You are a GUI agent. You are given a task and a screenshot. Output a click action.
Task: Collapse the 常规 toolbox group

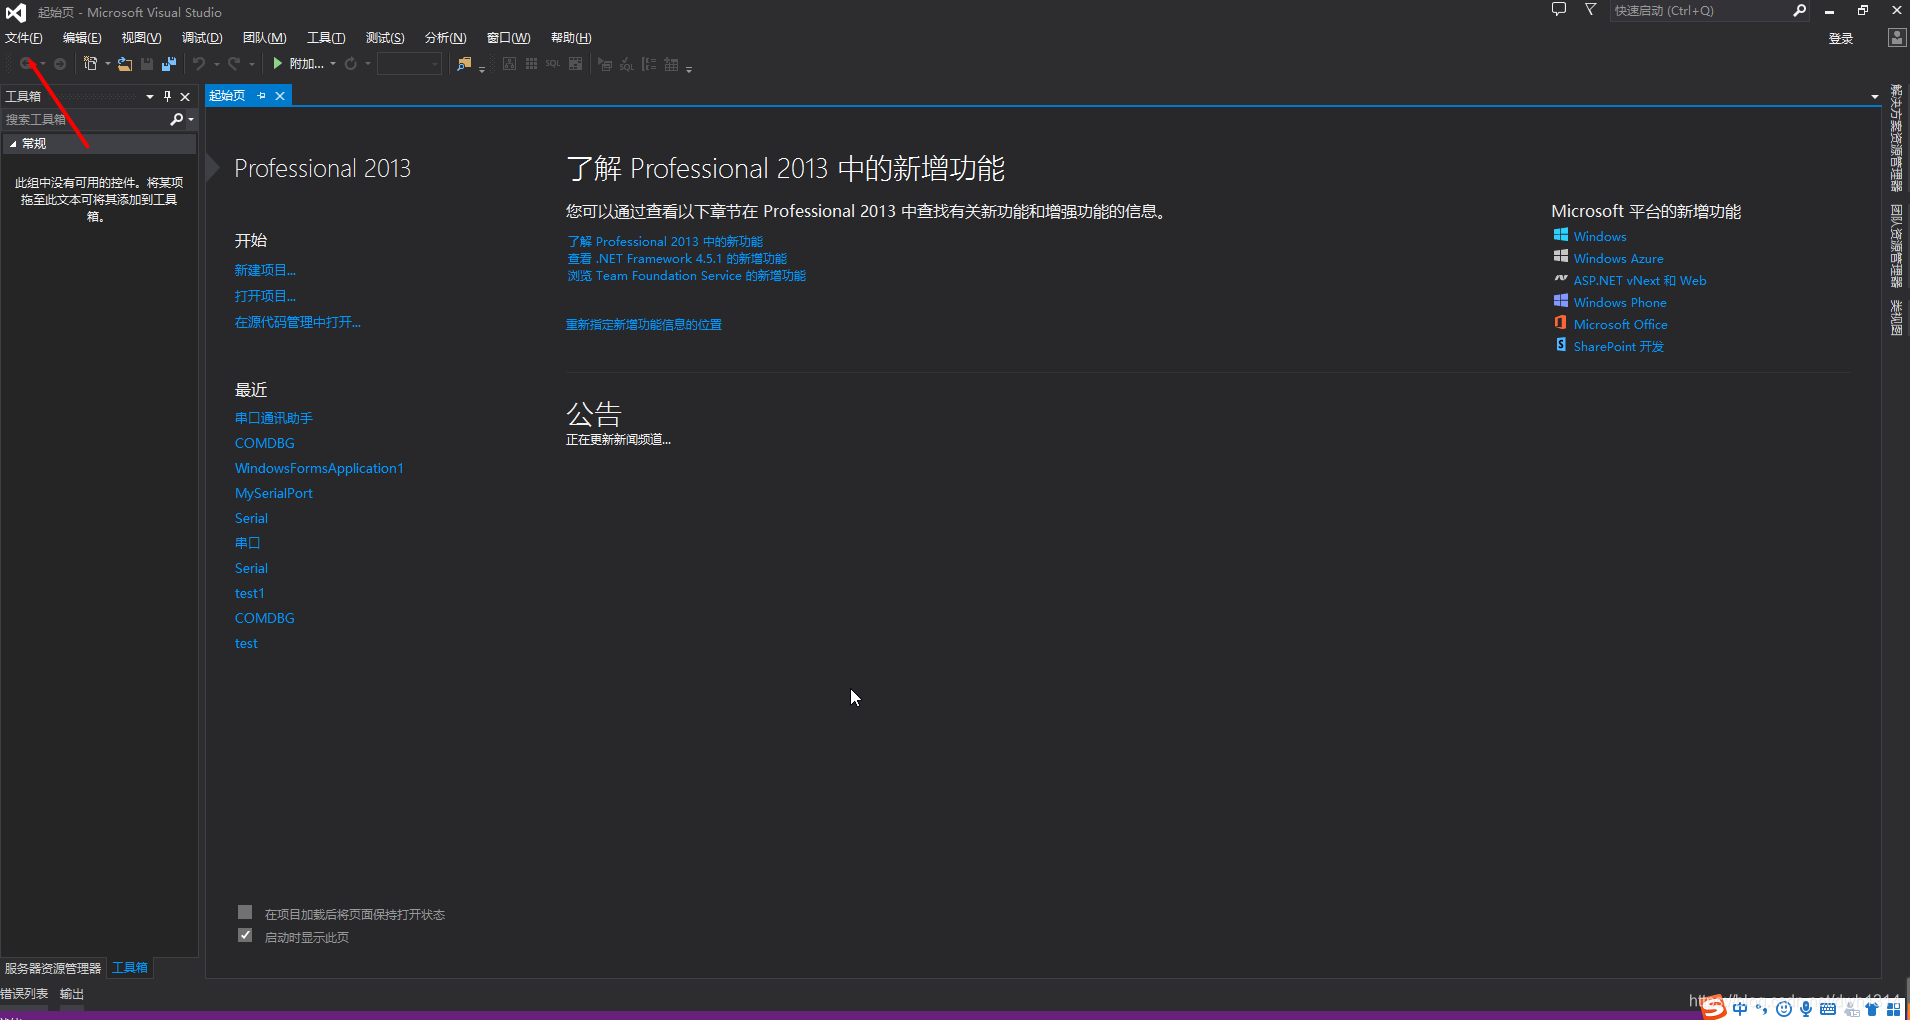(14, 144)
